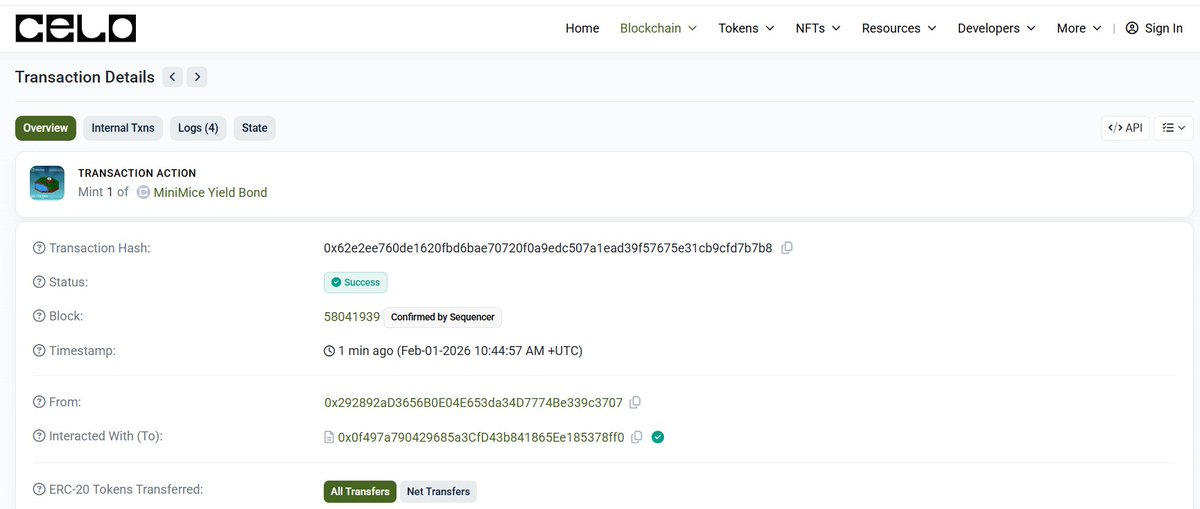Image resolution: width=1200 pixels, height=509 pixels.
Task: Click the Status help icon
Action: click(x=39, y=282)
